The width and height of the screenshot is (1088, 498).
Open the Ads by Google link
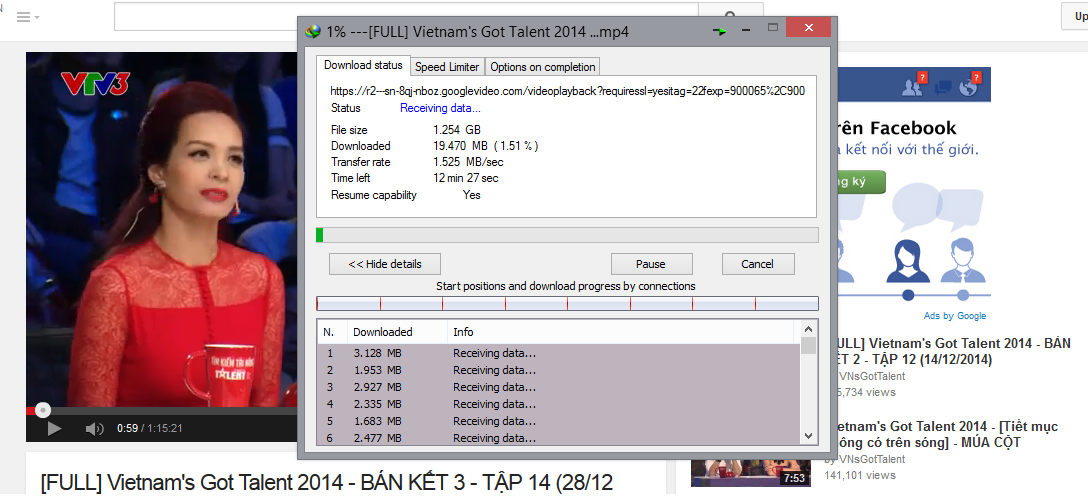click(955, 316)
